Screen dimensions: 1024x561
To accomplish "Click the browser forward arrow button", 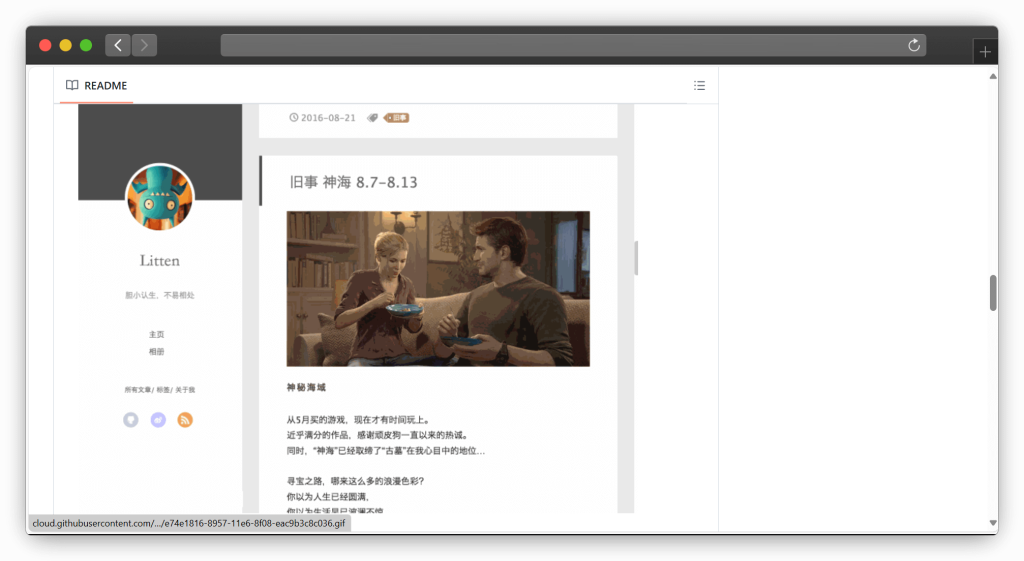I will pos(145,45).
